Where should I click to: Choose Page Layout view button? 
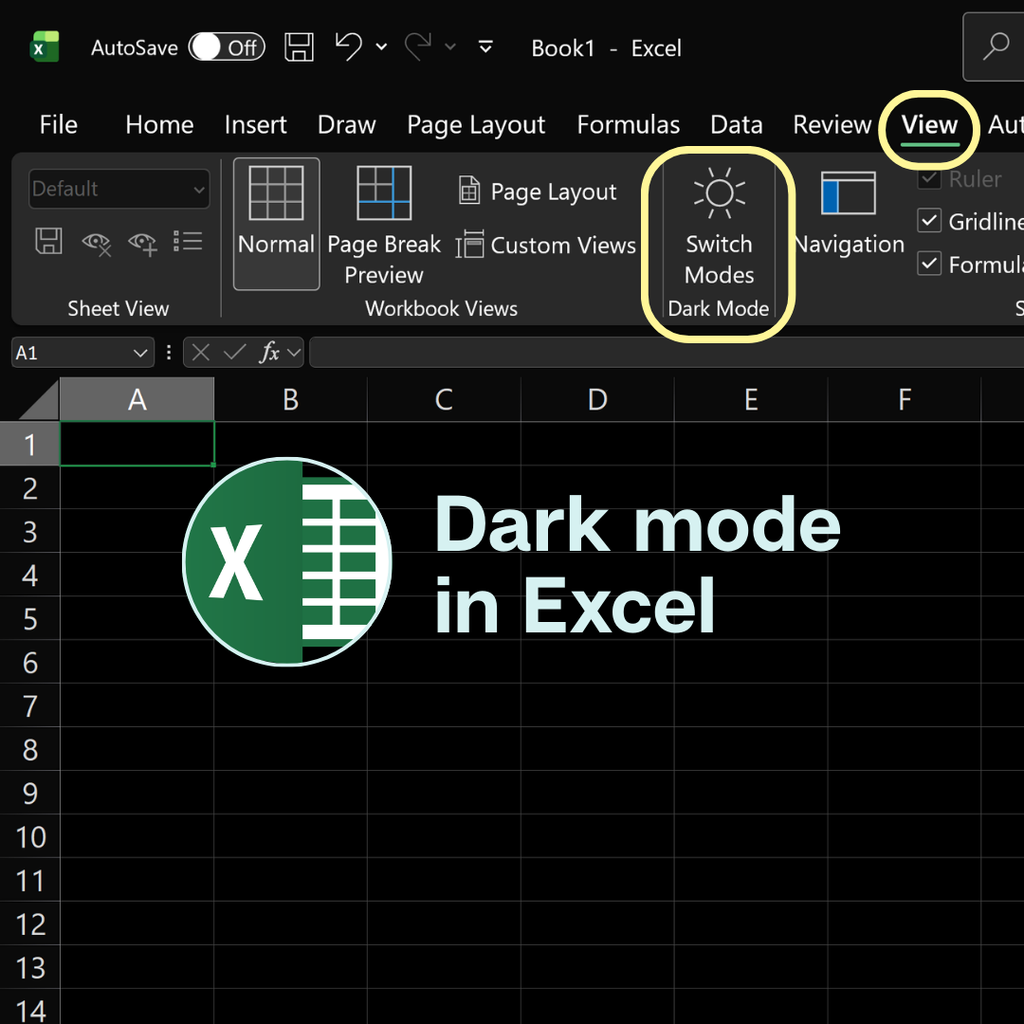[x=537, y=191]
